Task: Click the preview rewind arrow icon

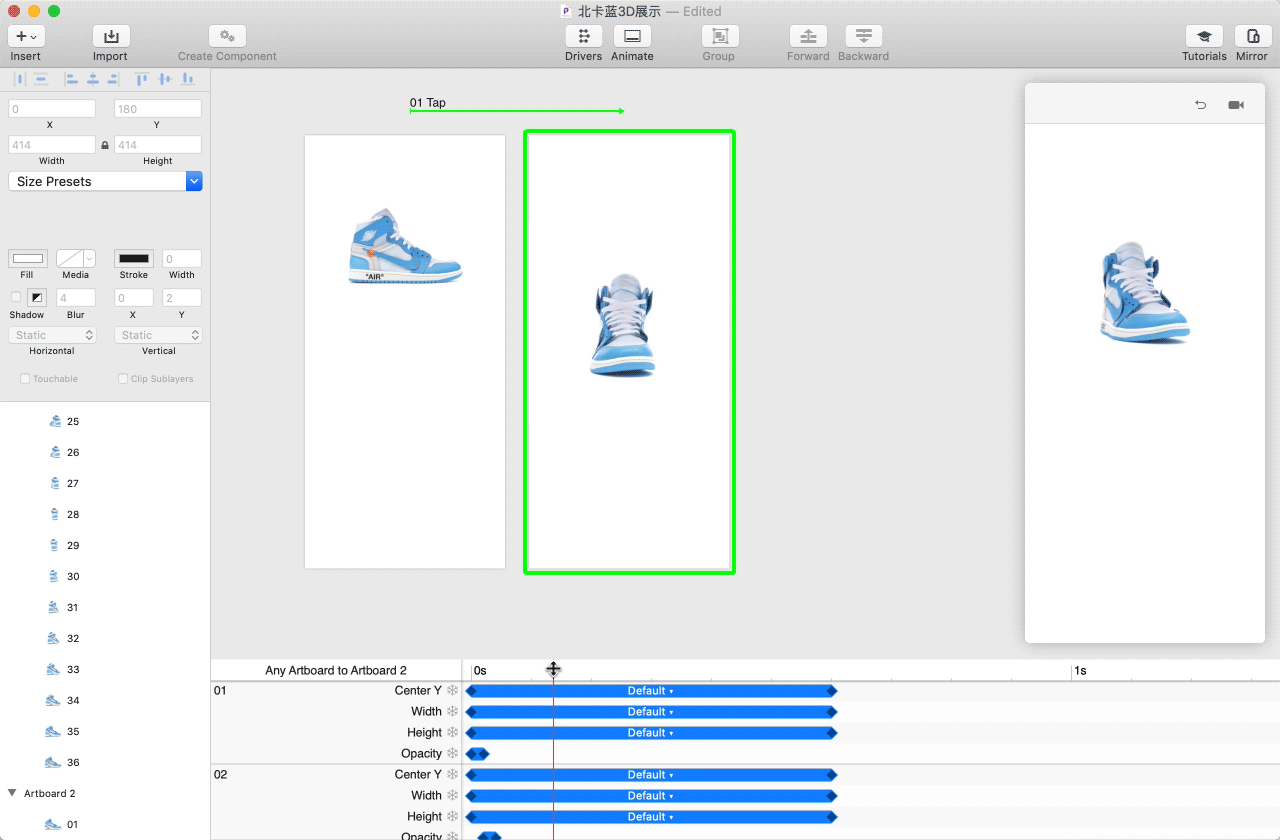Action: pyautogui.click(x=1201, y=105)
